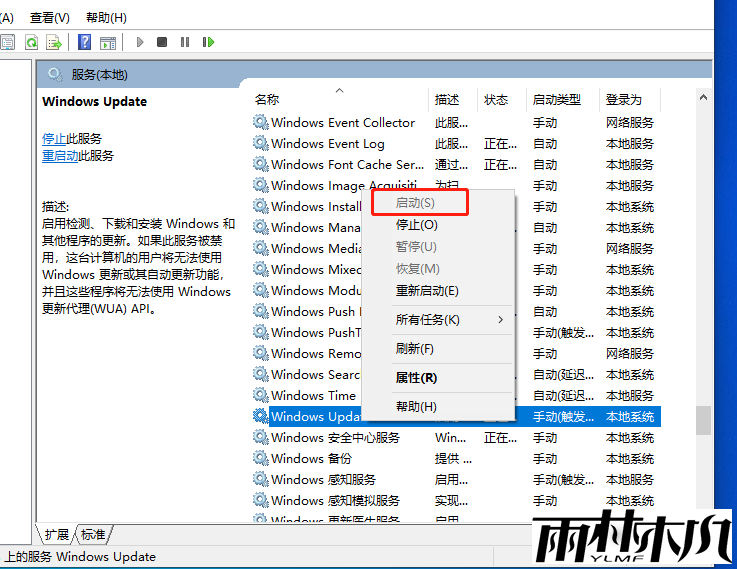Viewport: 737px width, 569px height.
Task: Select the Windows Time service row
Action: (456, 396)
